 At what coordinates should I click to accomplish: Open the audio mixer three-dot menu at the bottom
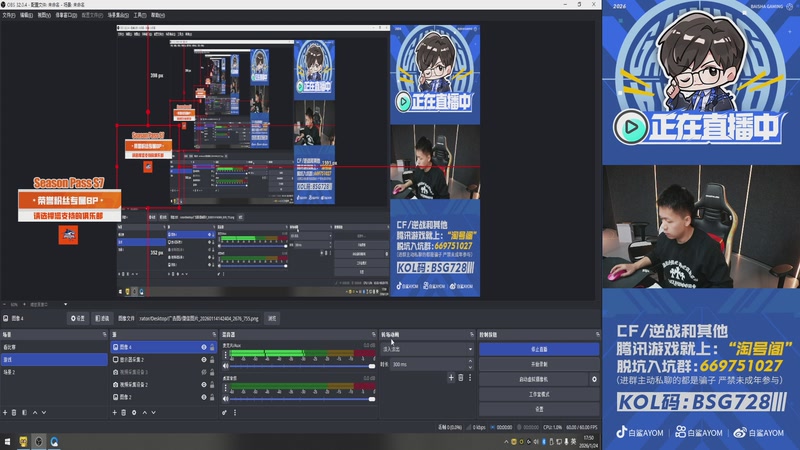click(235, 412)
